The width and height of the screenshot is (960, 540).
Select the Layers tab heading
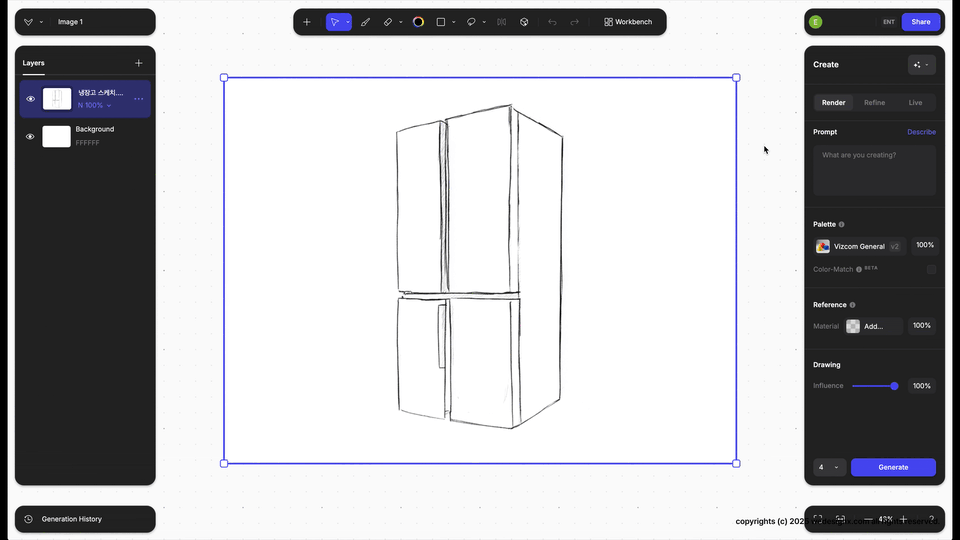coord(34,63)
